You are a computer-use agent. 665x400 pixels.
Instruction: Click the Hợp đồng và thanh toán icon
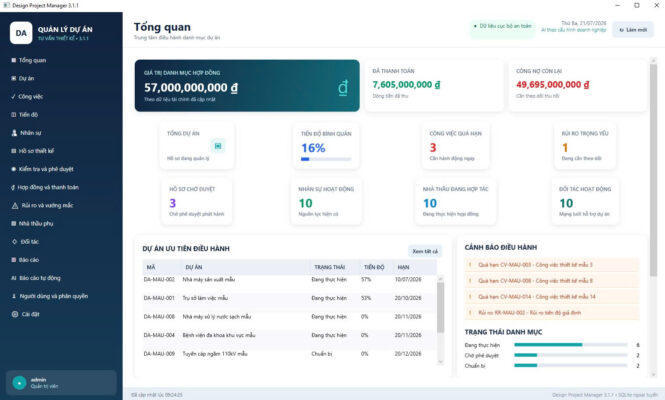[x=13, y=187]
